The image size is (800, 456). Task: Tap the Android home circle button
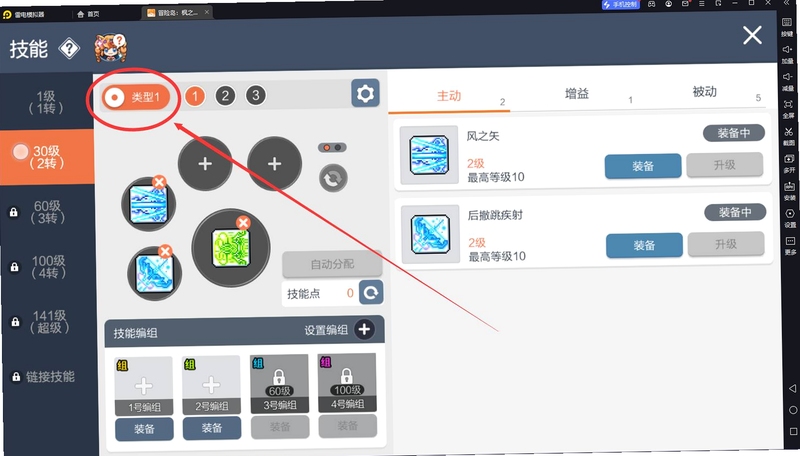[793, 410]
